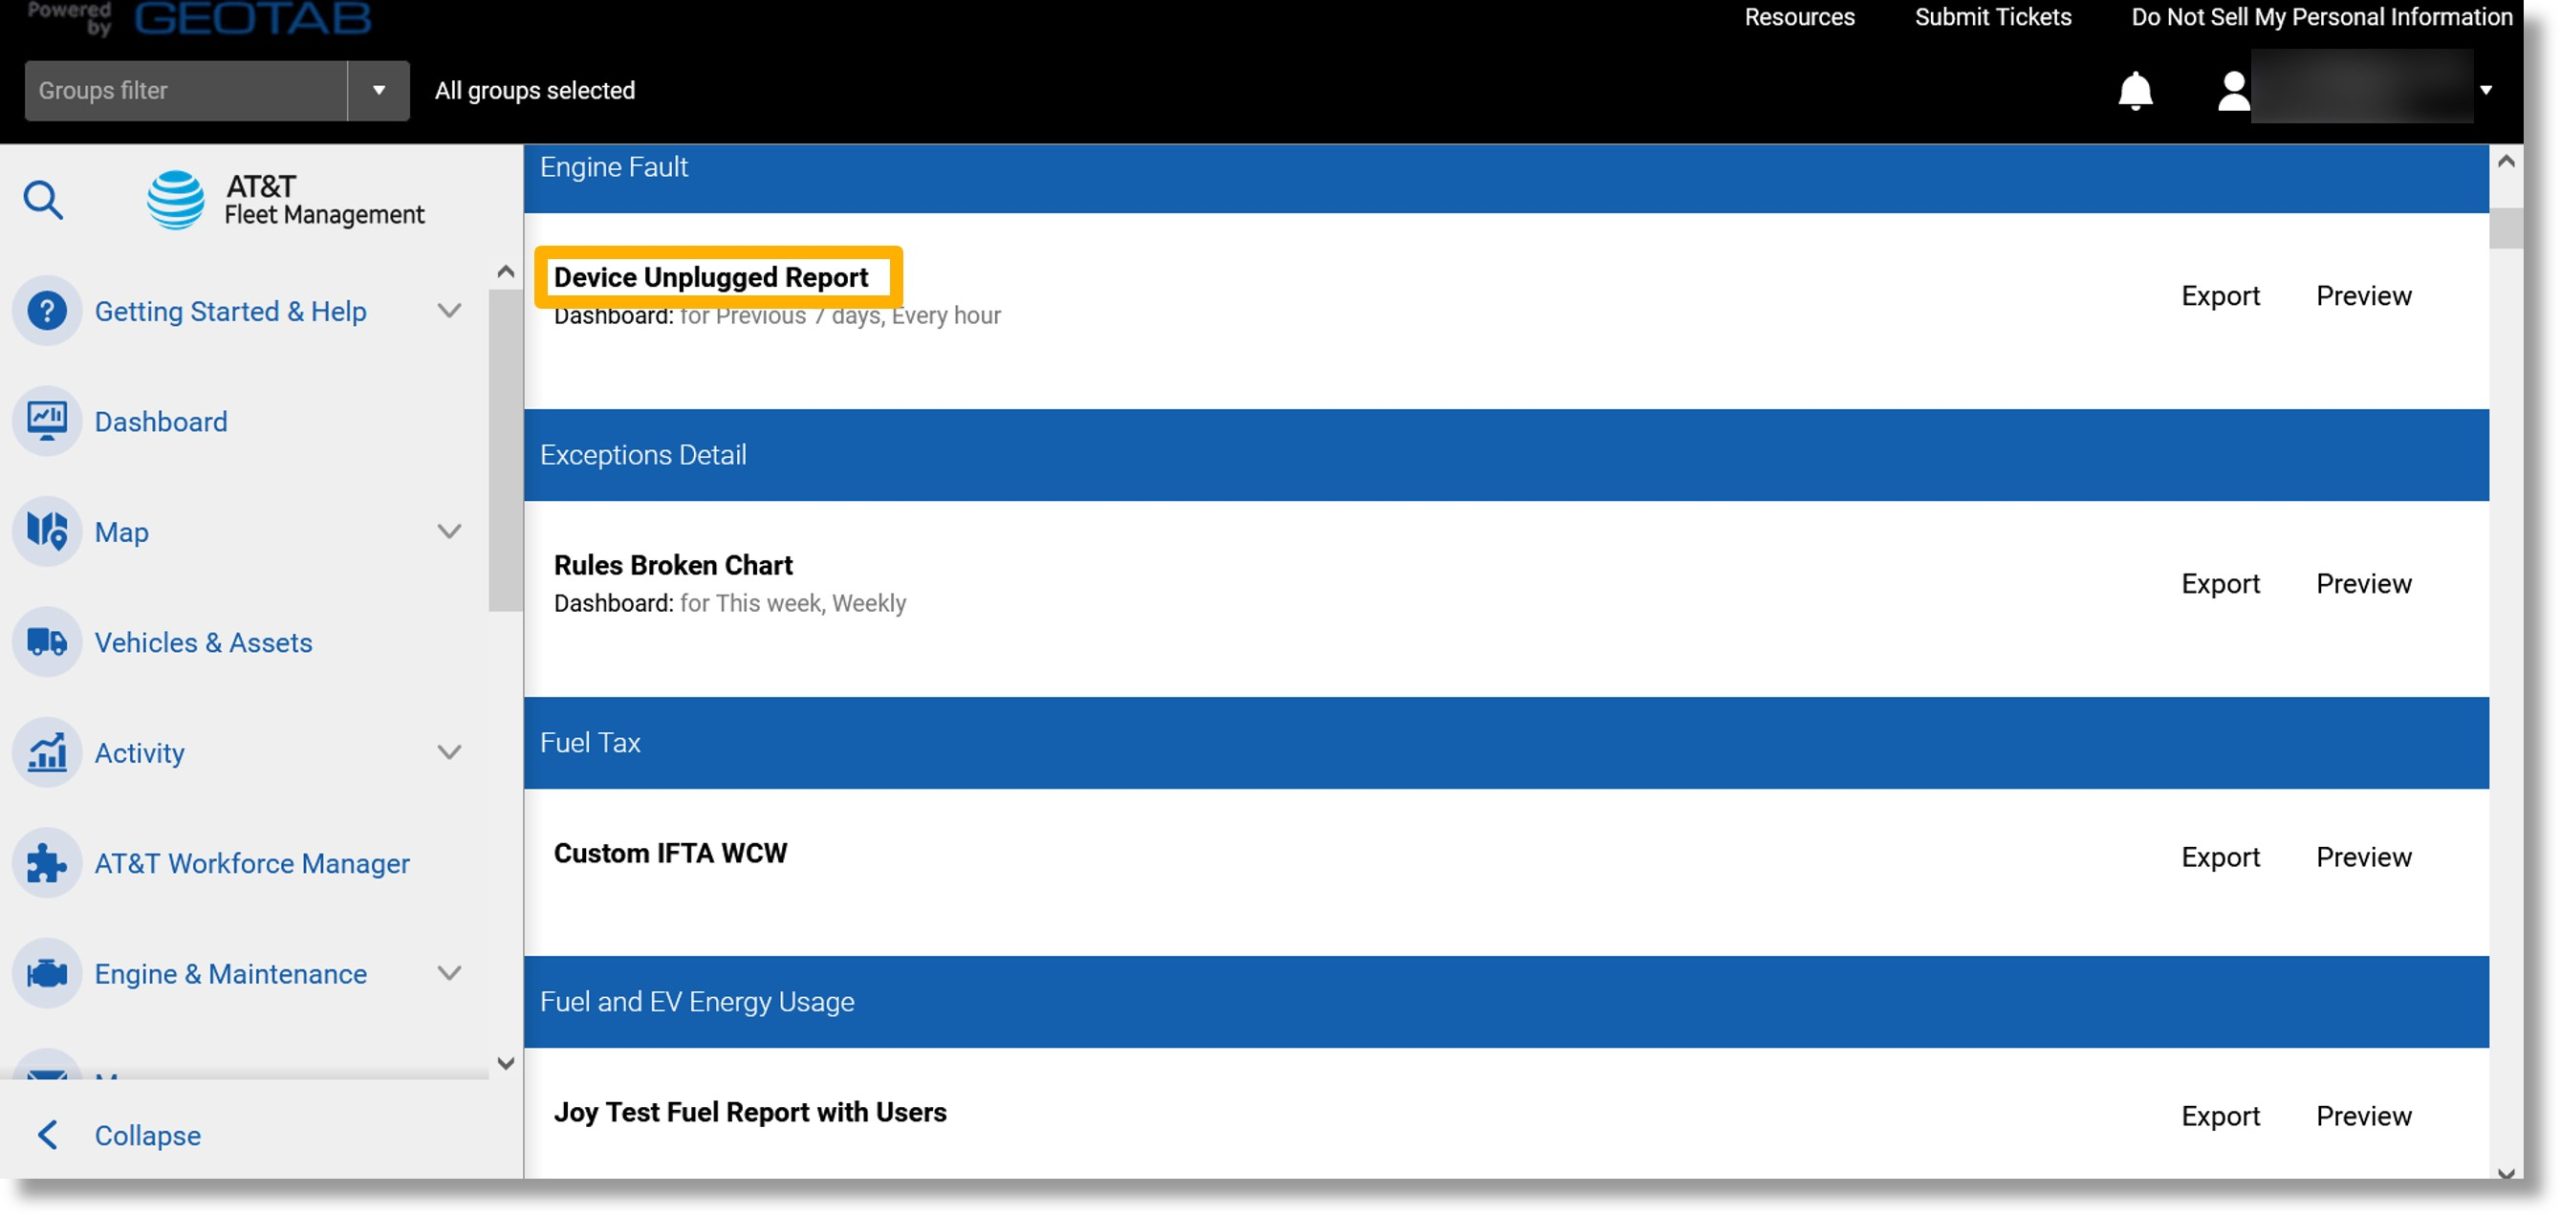The width and height of the screenshot is (2560, 1215).
Task: Click Submit Tickets in top navigation
Action: (1993, 16)
